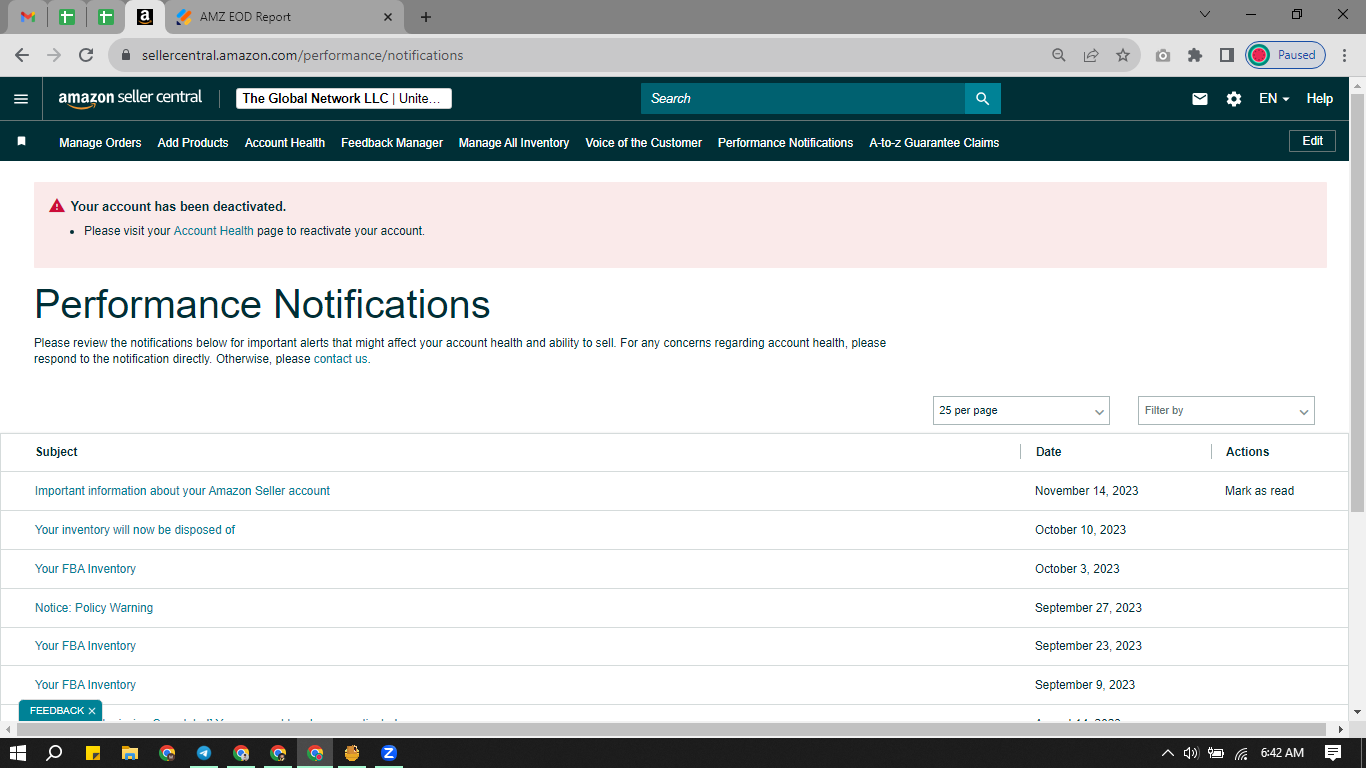The width and height of the screenshot is (1366, 768).
Task: Click the Account Health link in alert
Action: (x=214, y=231)
